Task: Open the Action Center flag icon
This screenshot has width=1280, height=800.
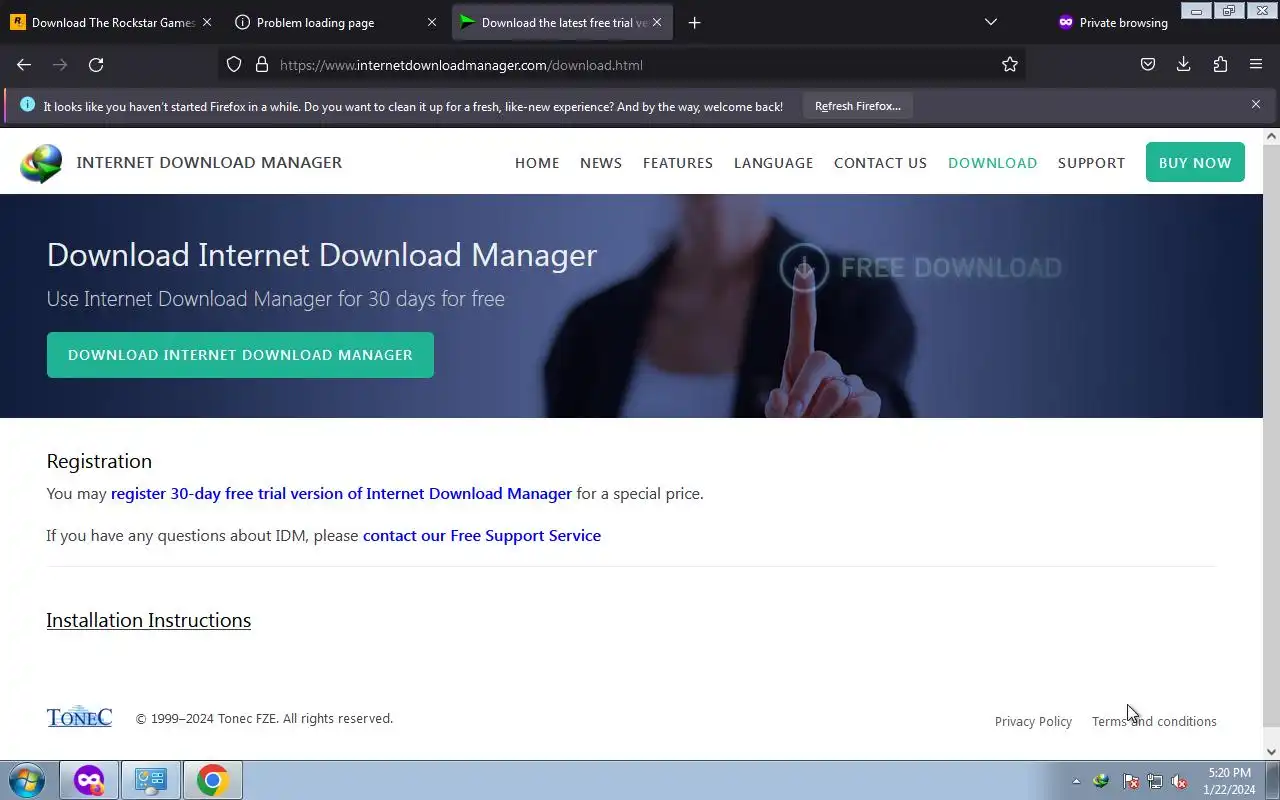Action: [x=1130, y=781]
